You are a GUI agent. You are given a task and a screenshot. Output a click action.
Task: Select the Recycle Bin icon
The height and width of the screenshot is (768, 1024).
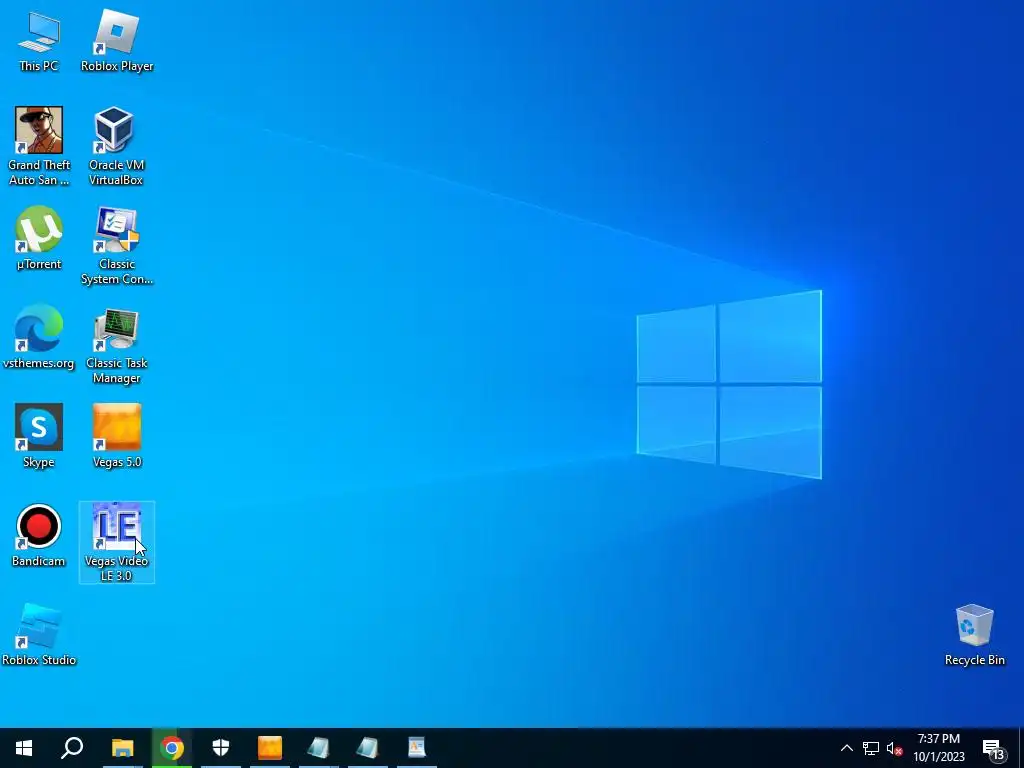[974, 635]
